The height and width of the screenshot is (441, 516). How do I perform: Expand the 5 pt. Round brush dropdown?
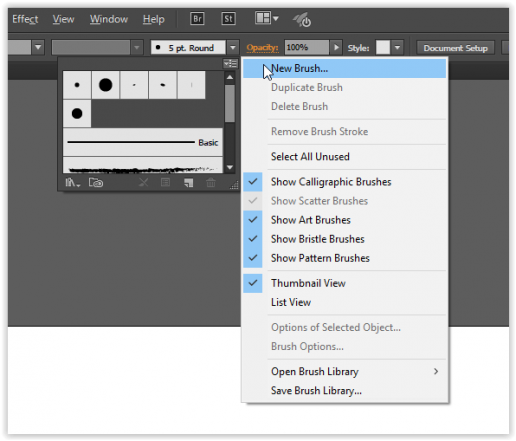(233, 48)
